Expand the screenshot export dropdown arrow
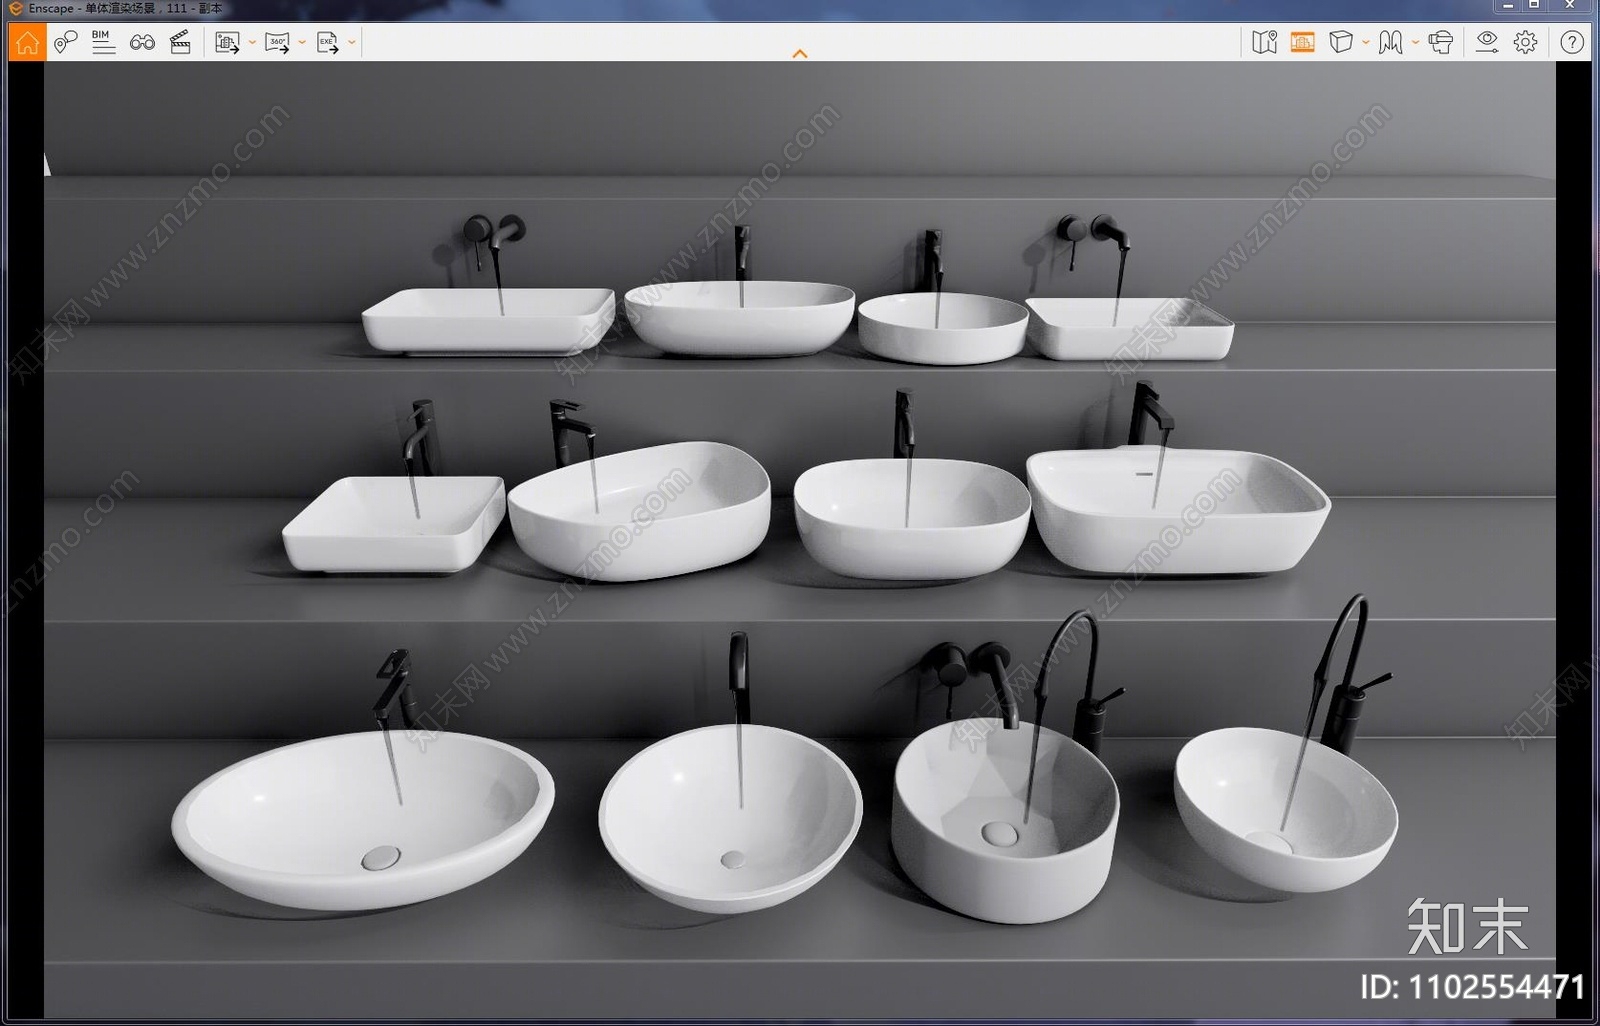 (x=252, y=42)
